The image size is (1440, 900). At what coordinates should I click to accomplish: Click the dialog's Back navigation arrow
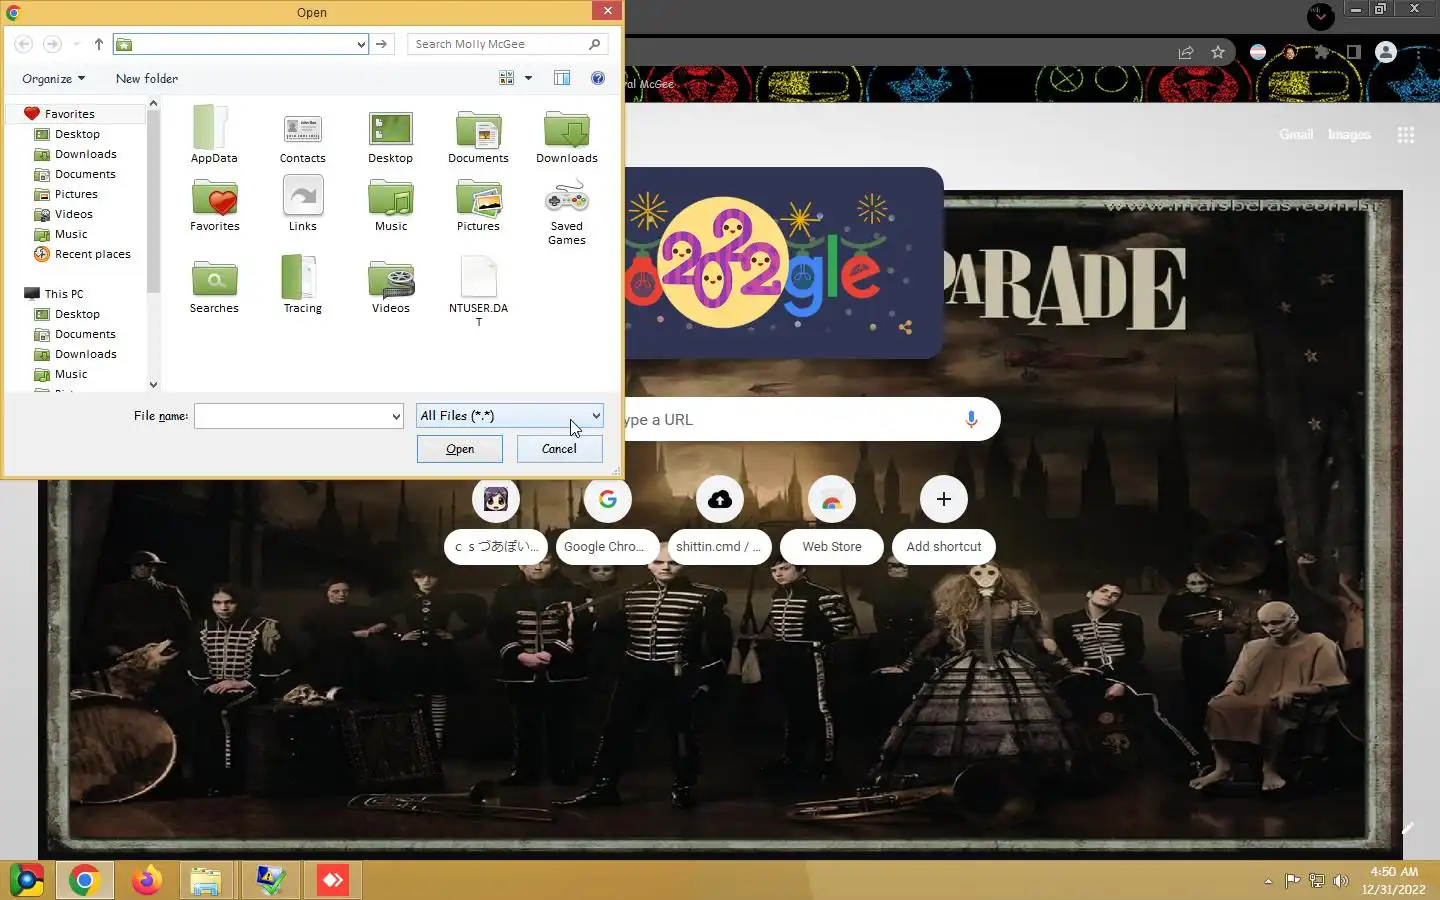(x=24, y=44)
